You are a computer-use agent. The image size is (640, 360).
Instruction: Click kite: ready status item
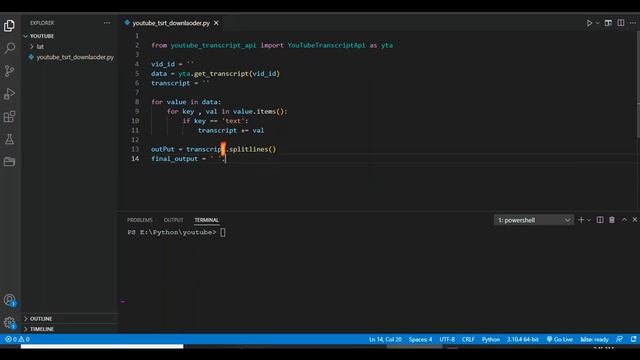[594, 339]
